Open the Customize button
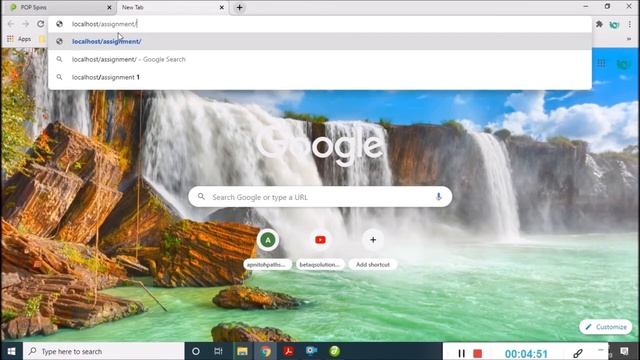The width and height of the screenshot is (640, 360). coord(606,327)
